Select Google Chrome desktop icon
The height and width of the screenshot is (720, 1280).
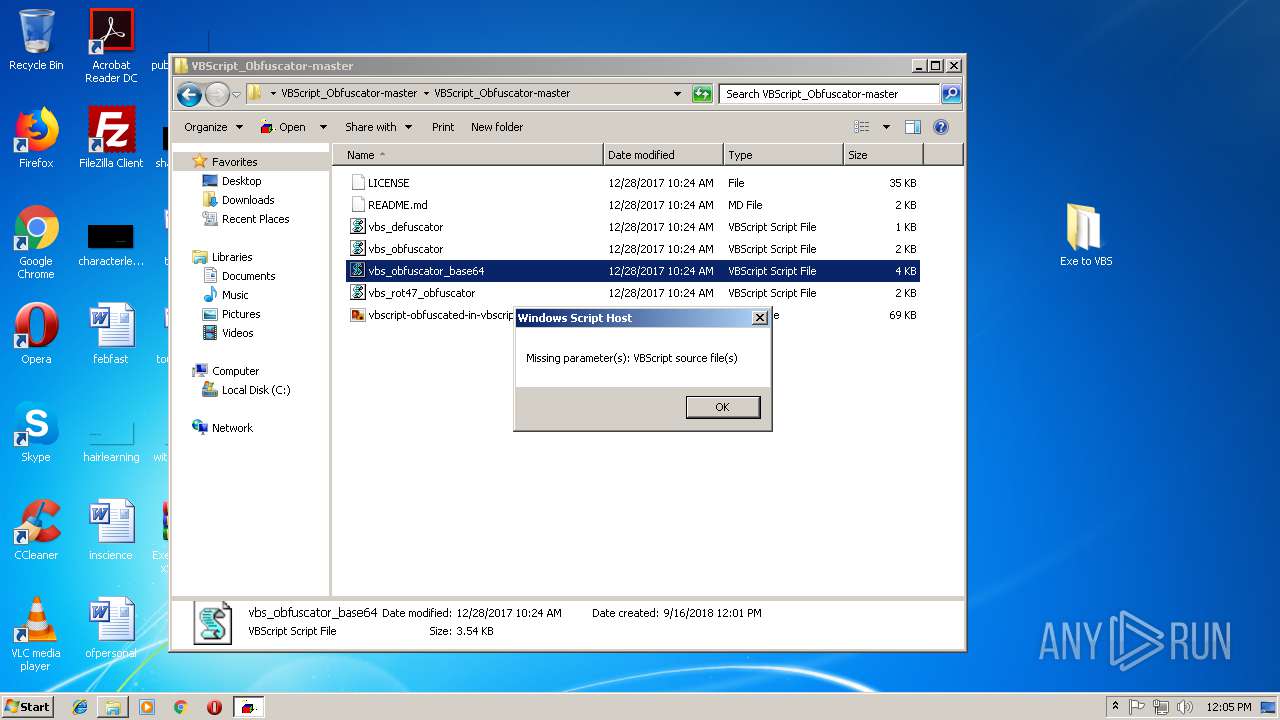(x=36, y=242)
